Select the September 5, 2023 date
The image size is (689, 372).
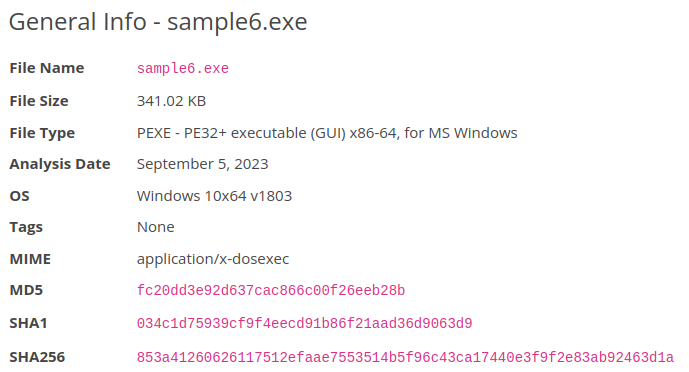point(203,164)
